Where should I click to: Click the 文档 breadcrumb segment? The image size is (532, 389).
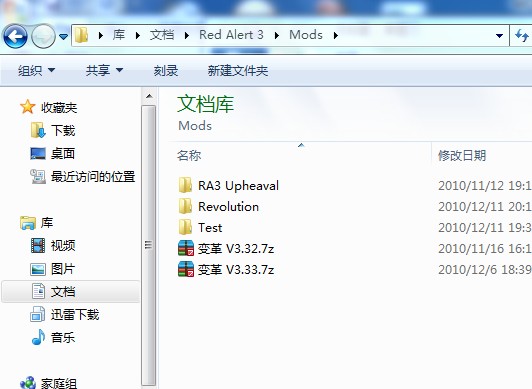(162, 35)
